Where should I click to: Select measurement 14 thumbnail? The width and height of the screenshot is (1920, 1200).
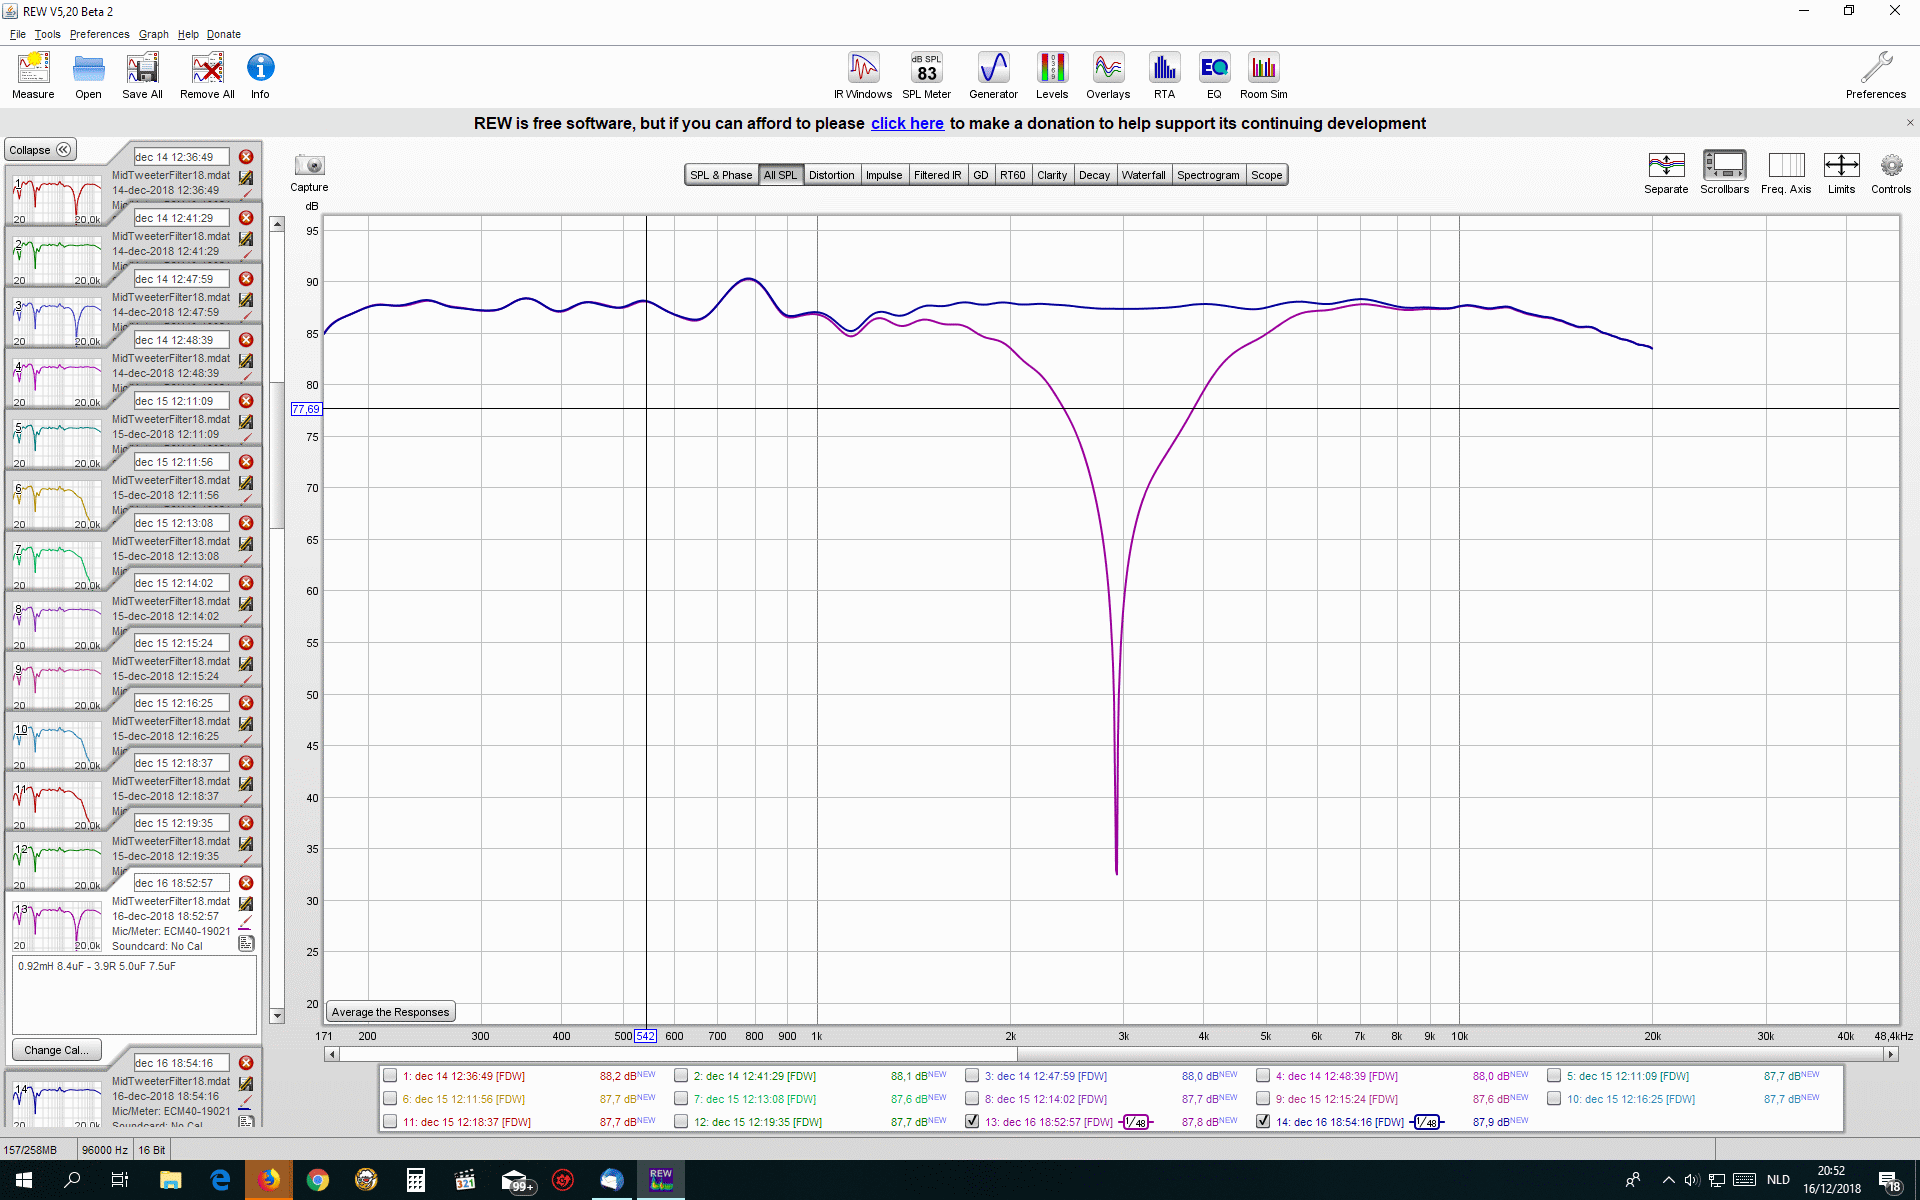pos(58,1104)
